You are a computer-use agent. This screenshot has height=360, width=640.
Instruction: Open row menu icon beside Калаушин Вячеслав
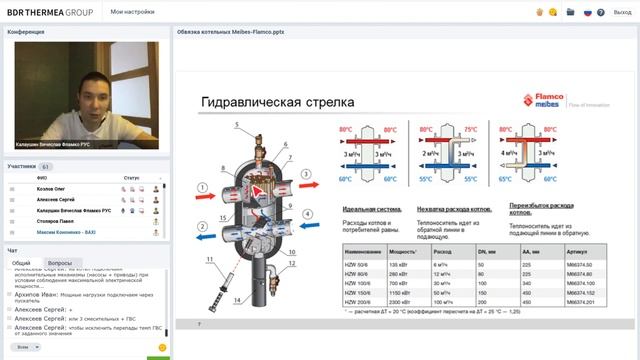(12, 211)
